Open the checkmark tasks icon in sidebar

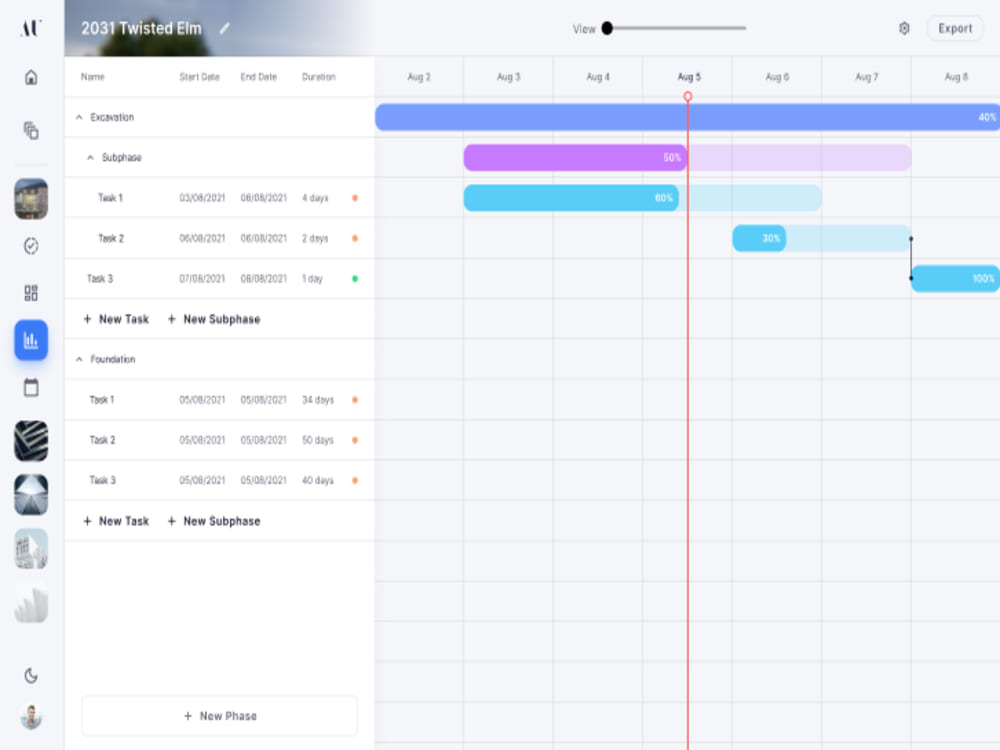tap(31, 246)
